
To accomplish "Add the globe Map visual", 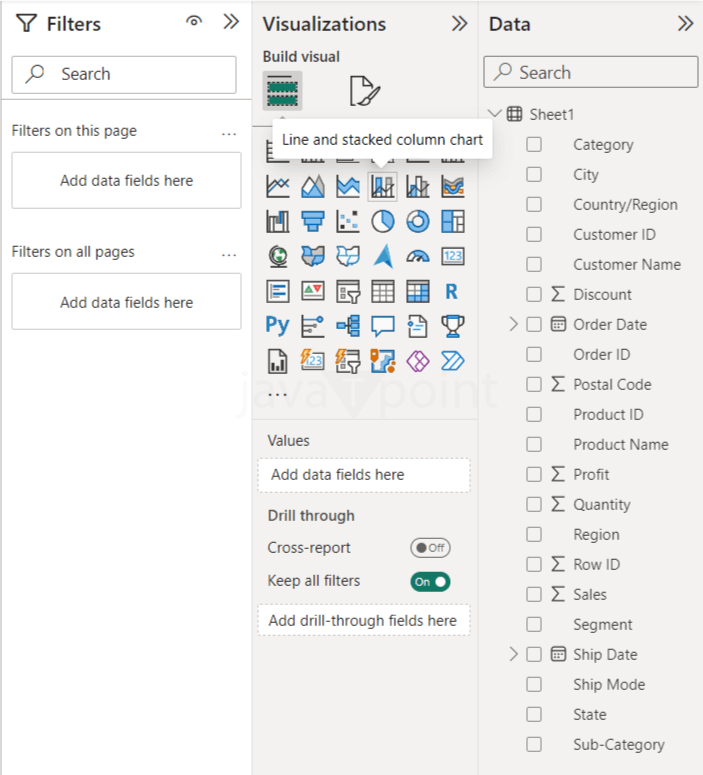I will click(x=278, y=257).
